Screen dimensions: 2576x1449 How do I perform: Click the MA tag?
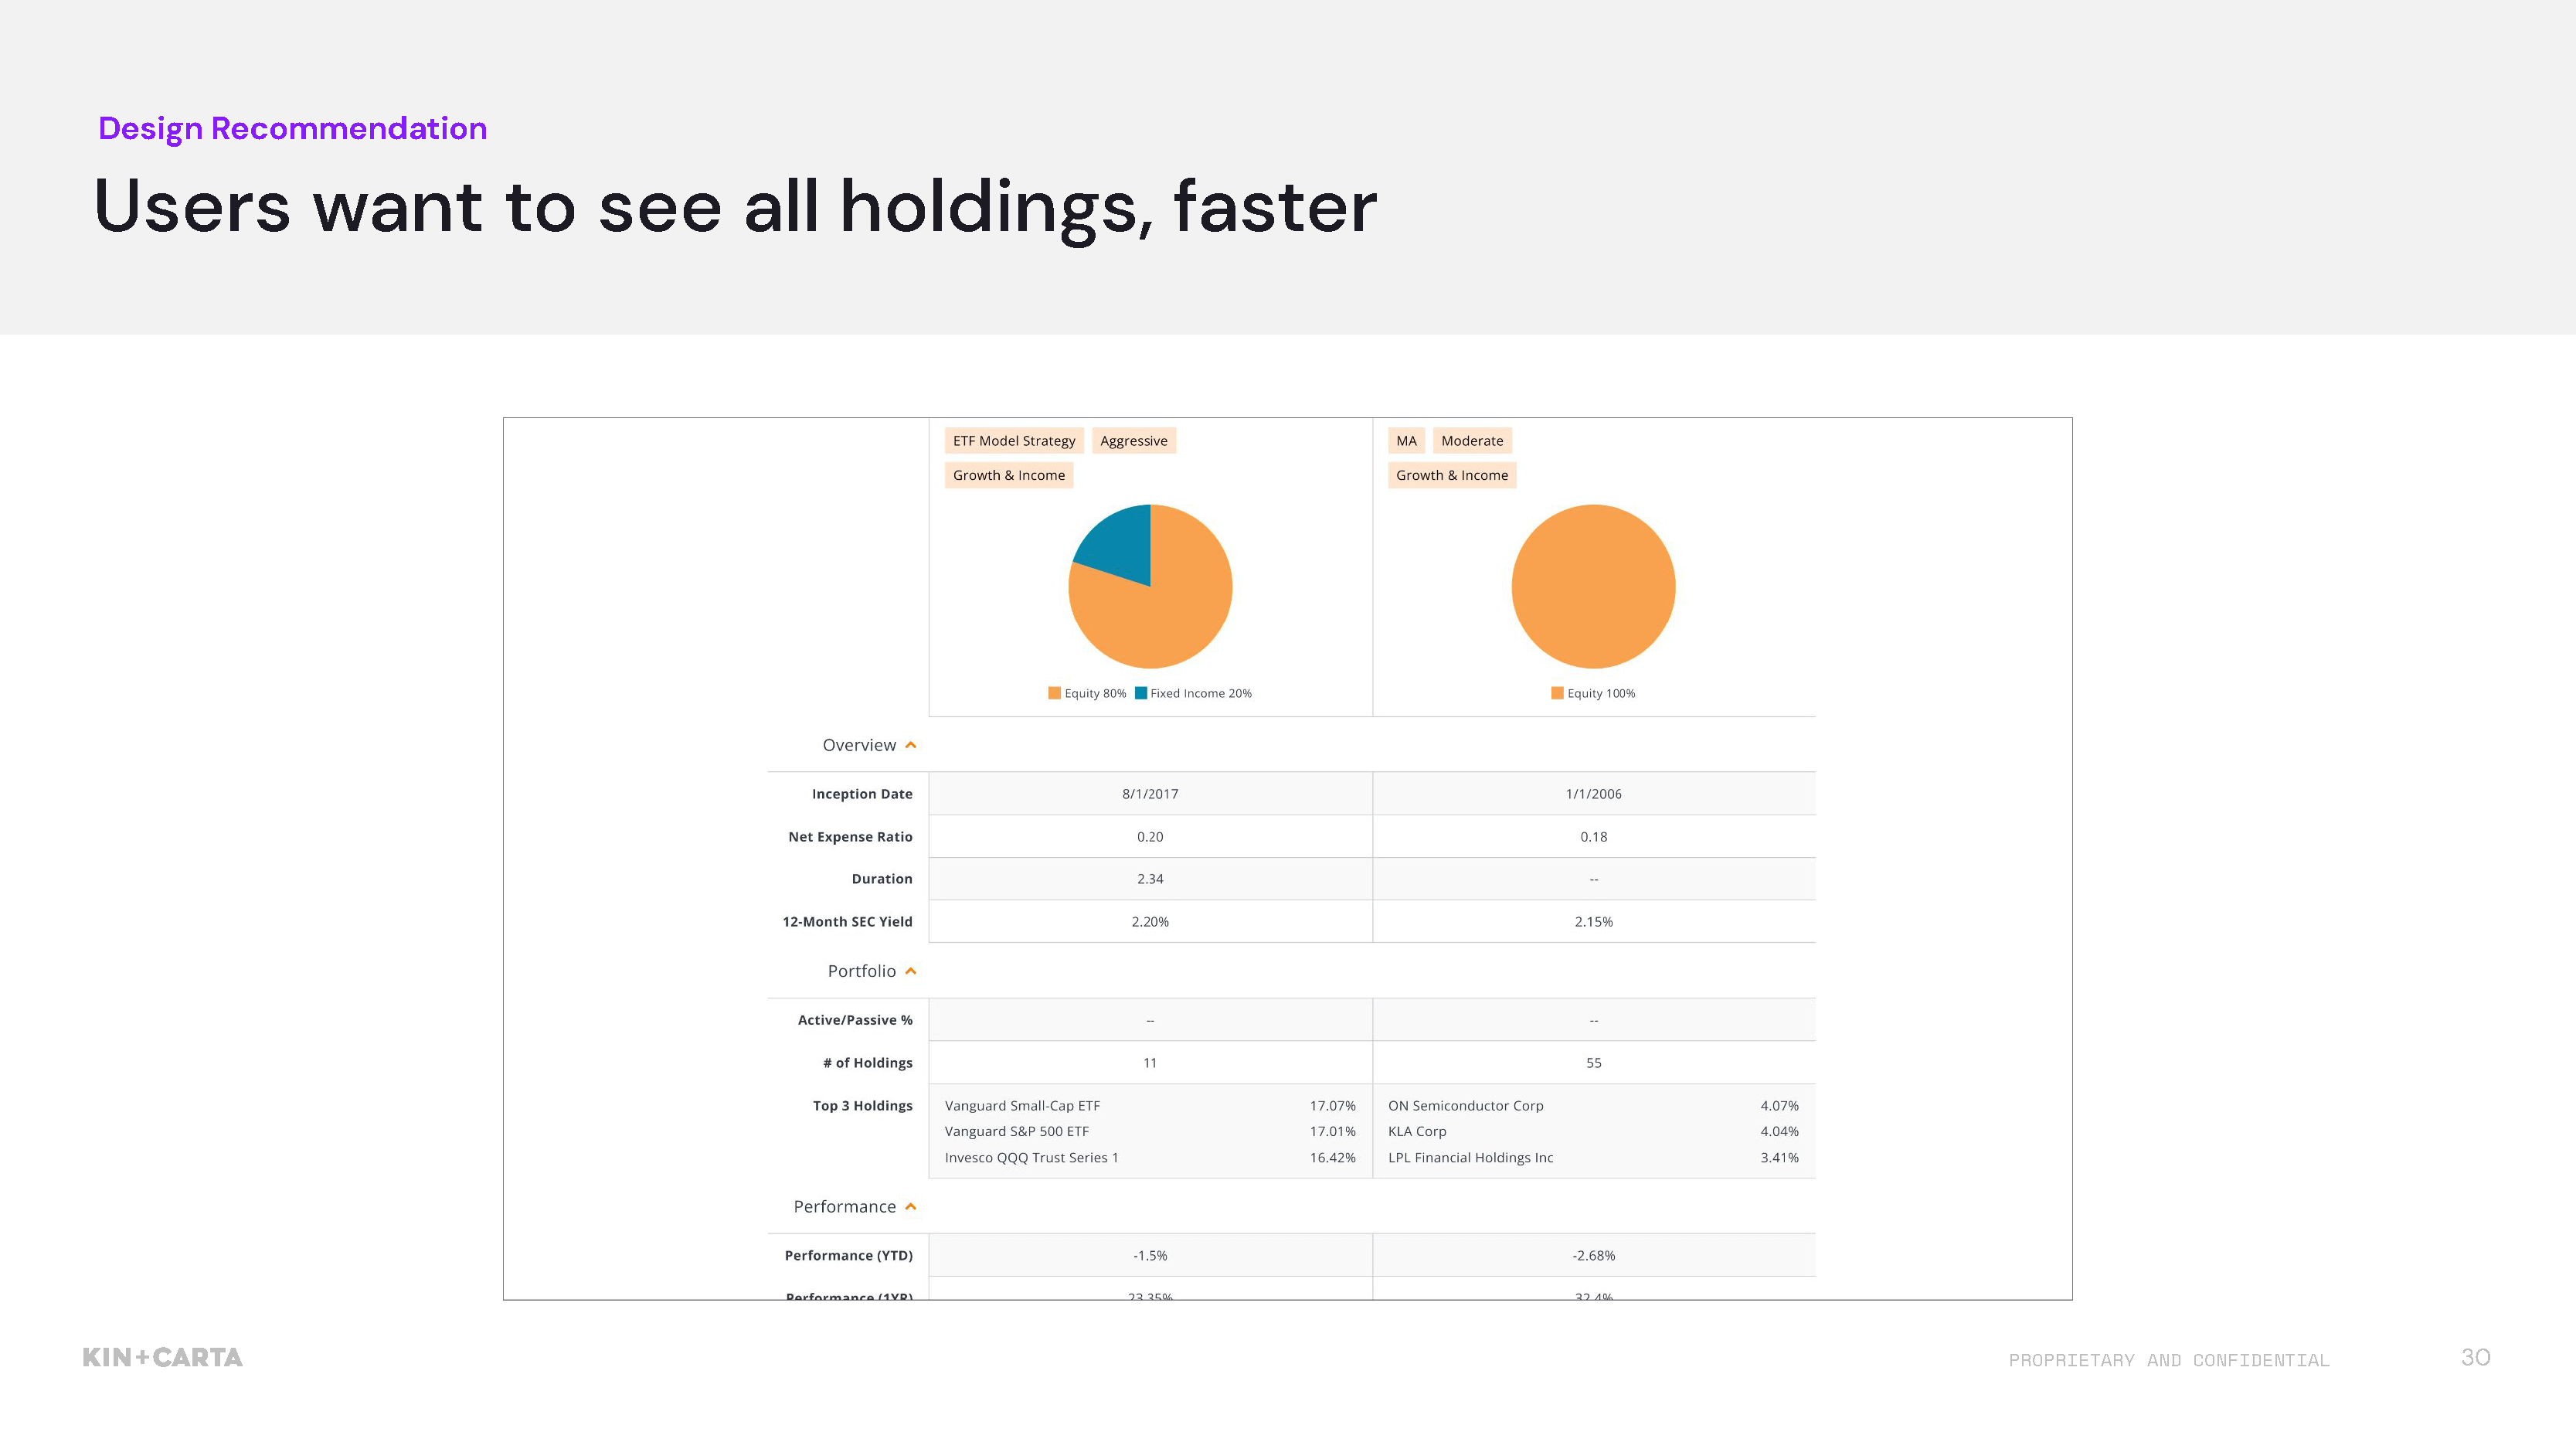point(1405,441)
